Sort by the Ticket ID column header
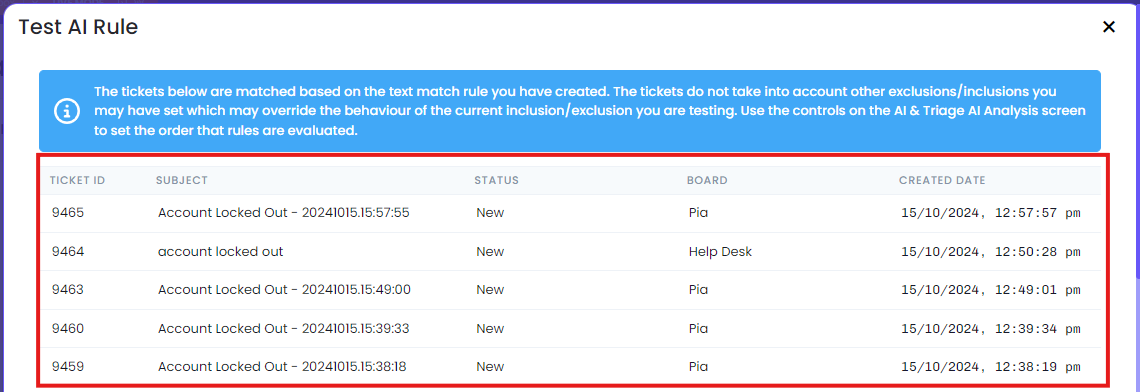This screenshot has height=392, width=1140. coord(78,180)
